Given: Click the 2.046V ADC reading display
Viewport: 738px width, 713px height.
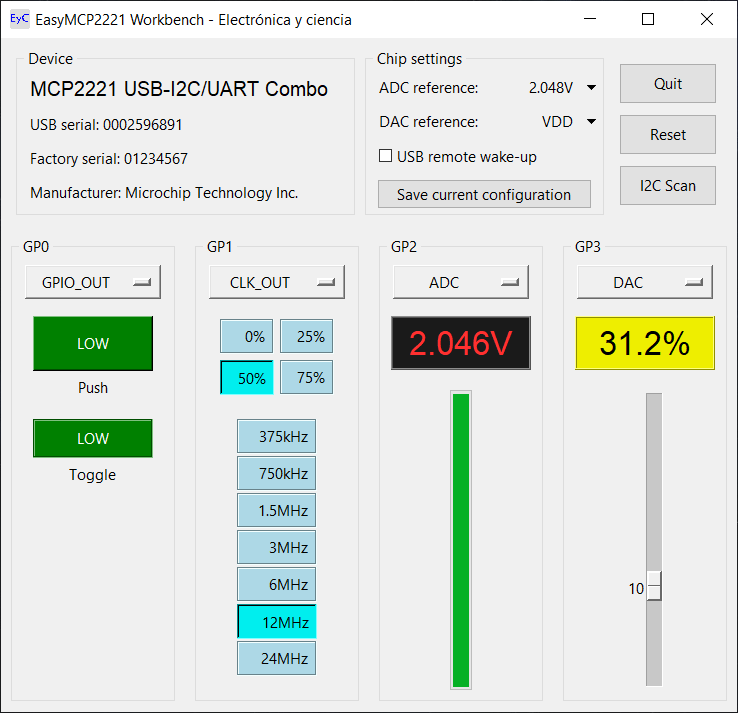Looking at the screenshot, I should click(461, 343).
